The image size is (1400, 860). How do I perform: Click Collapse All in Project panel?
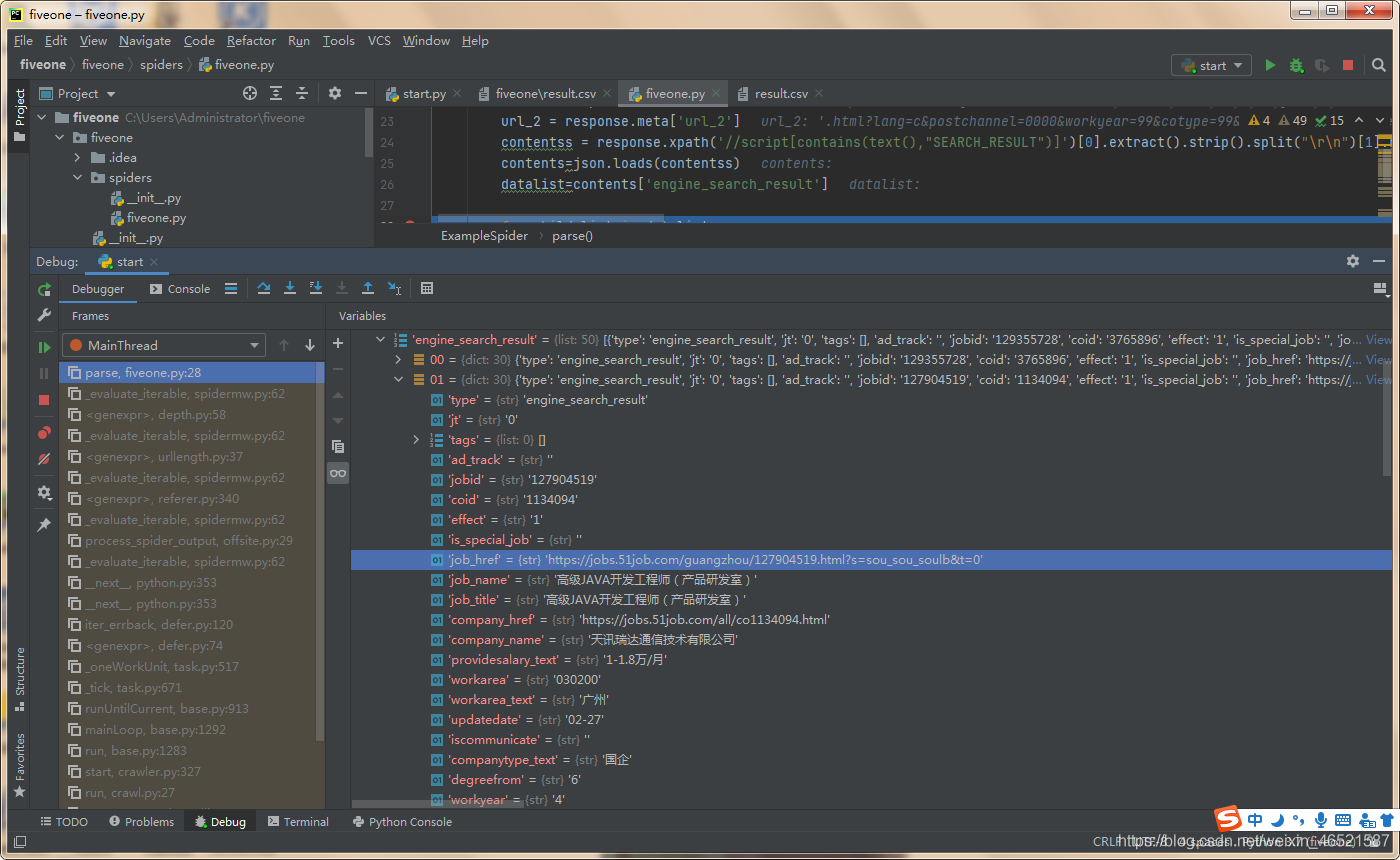[x=302, y=93]
